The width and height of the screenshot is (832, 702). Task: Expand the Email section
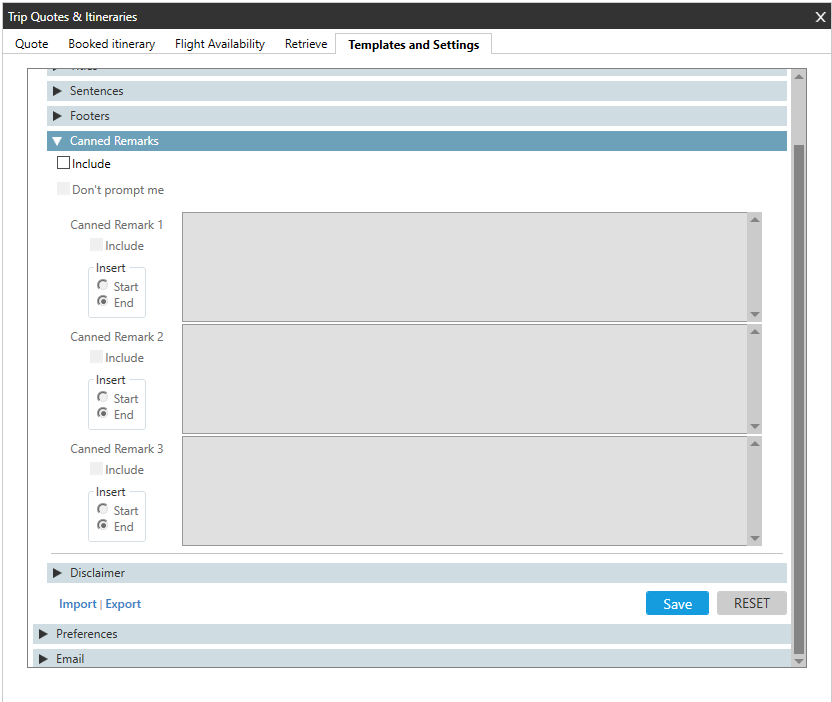pos(69,659)
